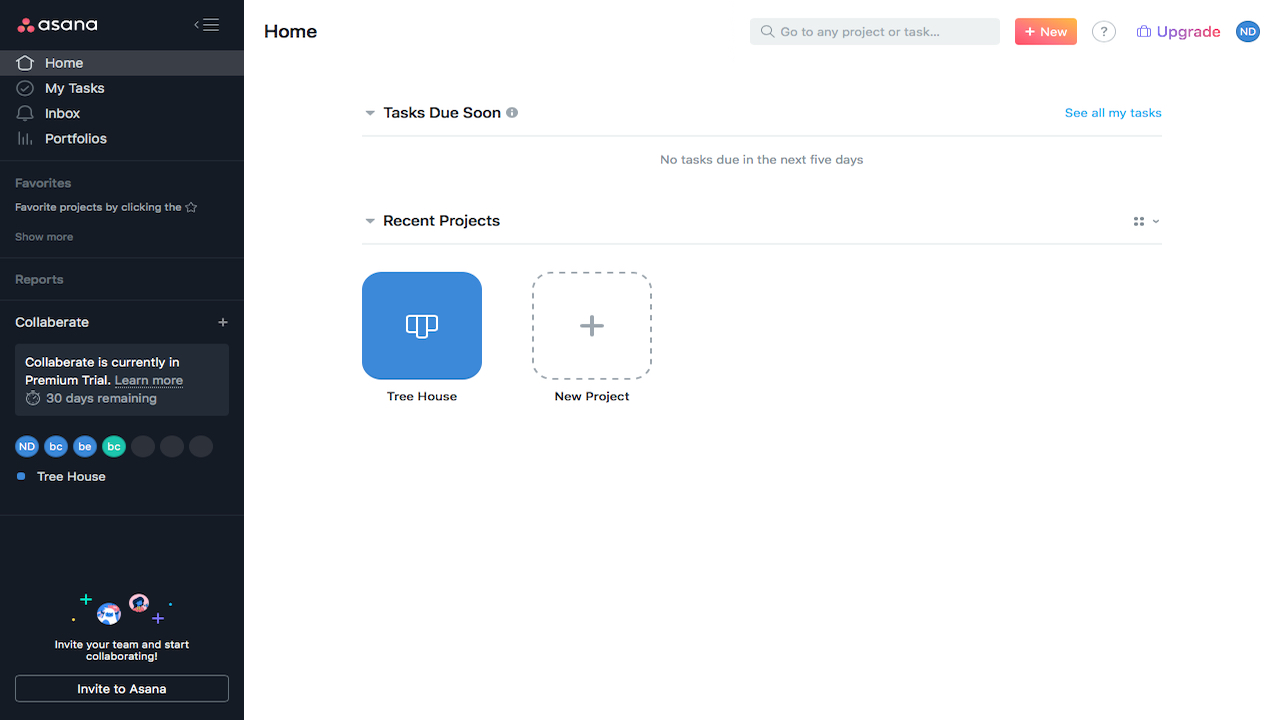The image size is (1280, 720).
Task: Click the Upgrade link
Action: (x=1179, y=31)
